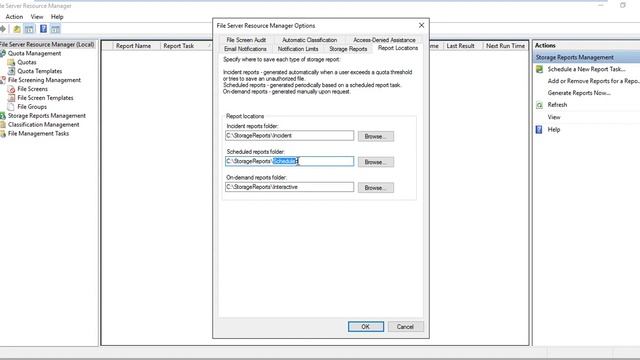Browse for the On-demand reports folder
The width and height of the screenshot is (640, 360).
[x=376, y=188]
